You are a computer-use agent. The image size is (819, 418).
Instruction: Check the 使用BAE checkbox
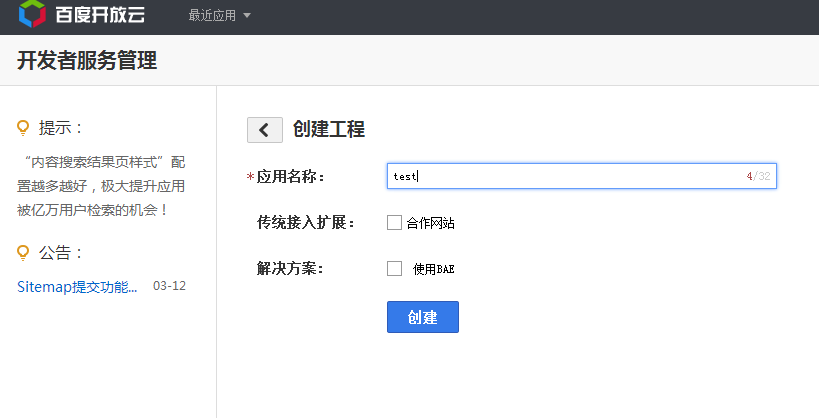click(x=394, y=269)
